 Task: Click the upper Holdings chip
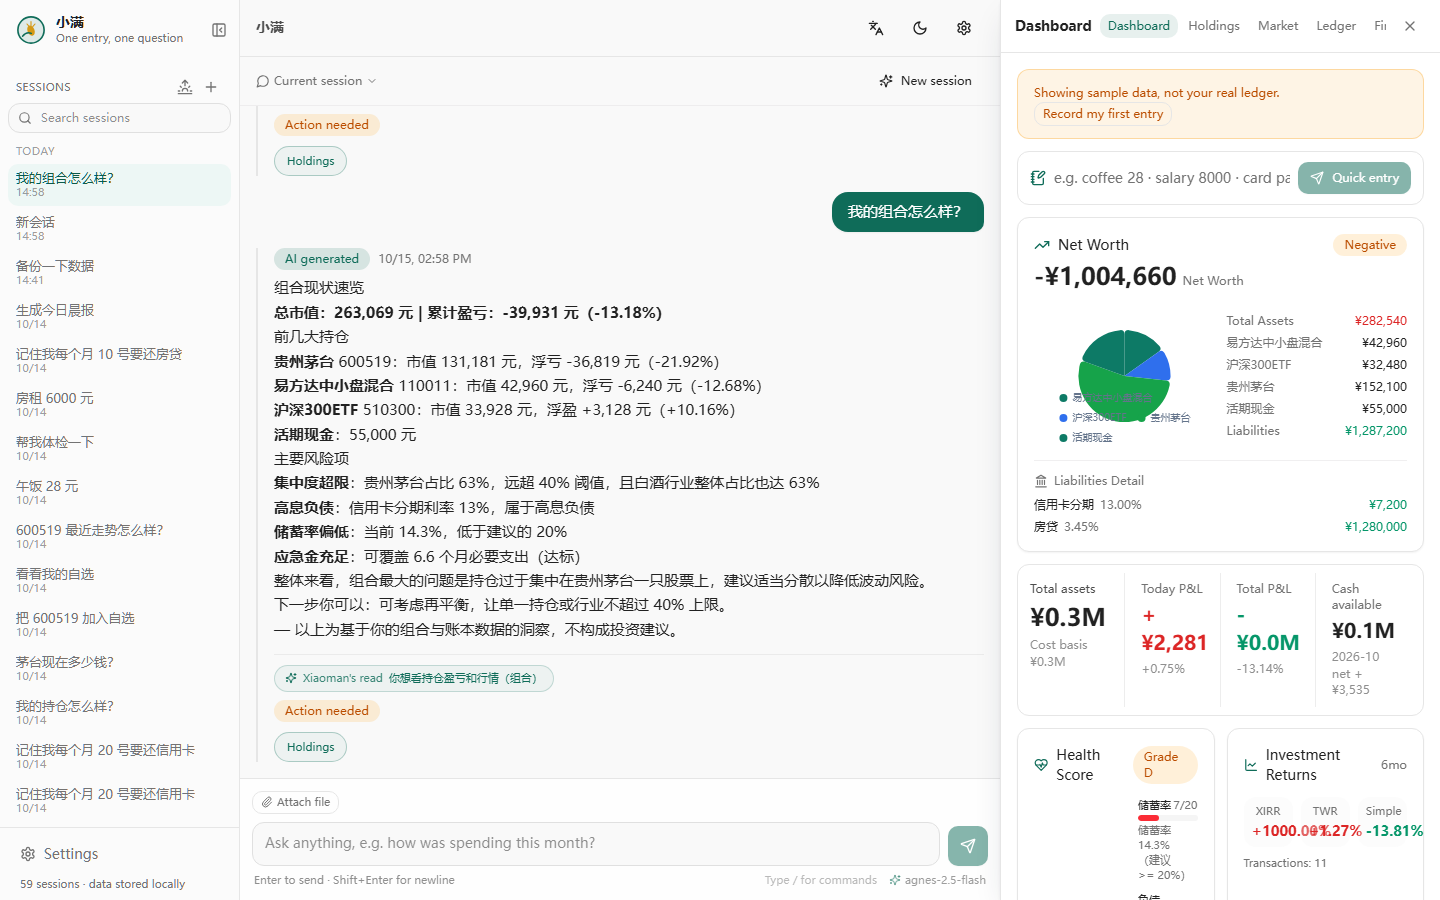pyautogui.click(x=311, y=161)
